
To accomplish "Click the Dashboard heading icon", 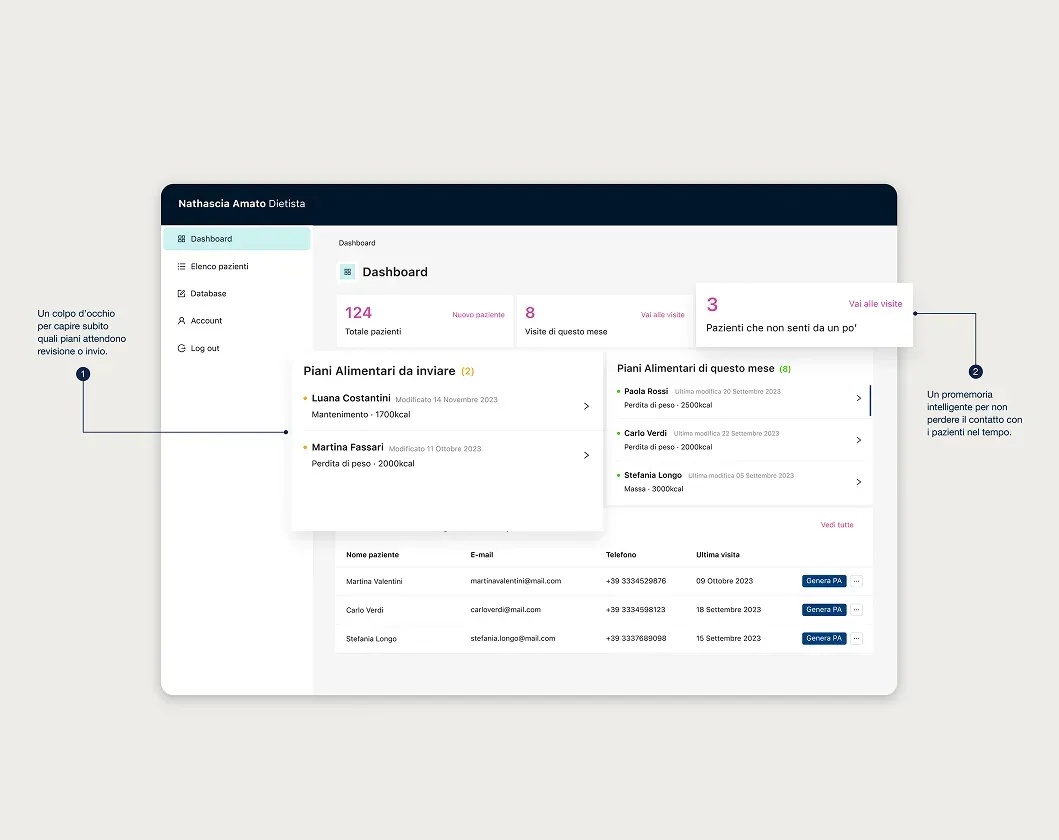I will pos(347,272).
